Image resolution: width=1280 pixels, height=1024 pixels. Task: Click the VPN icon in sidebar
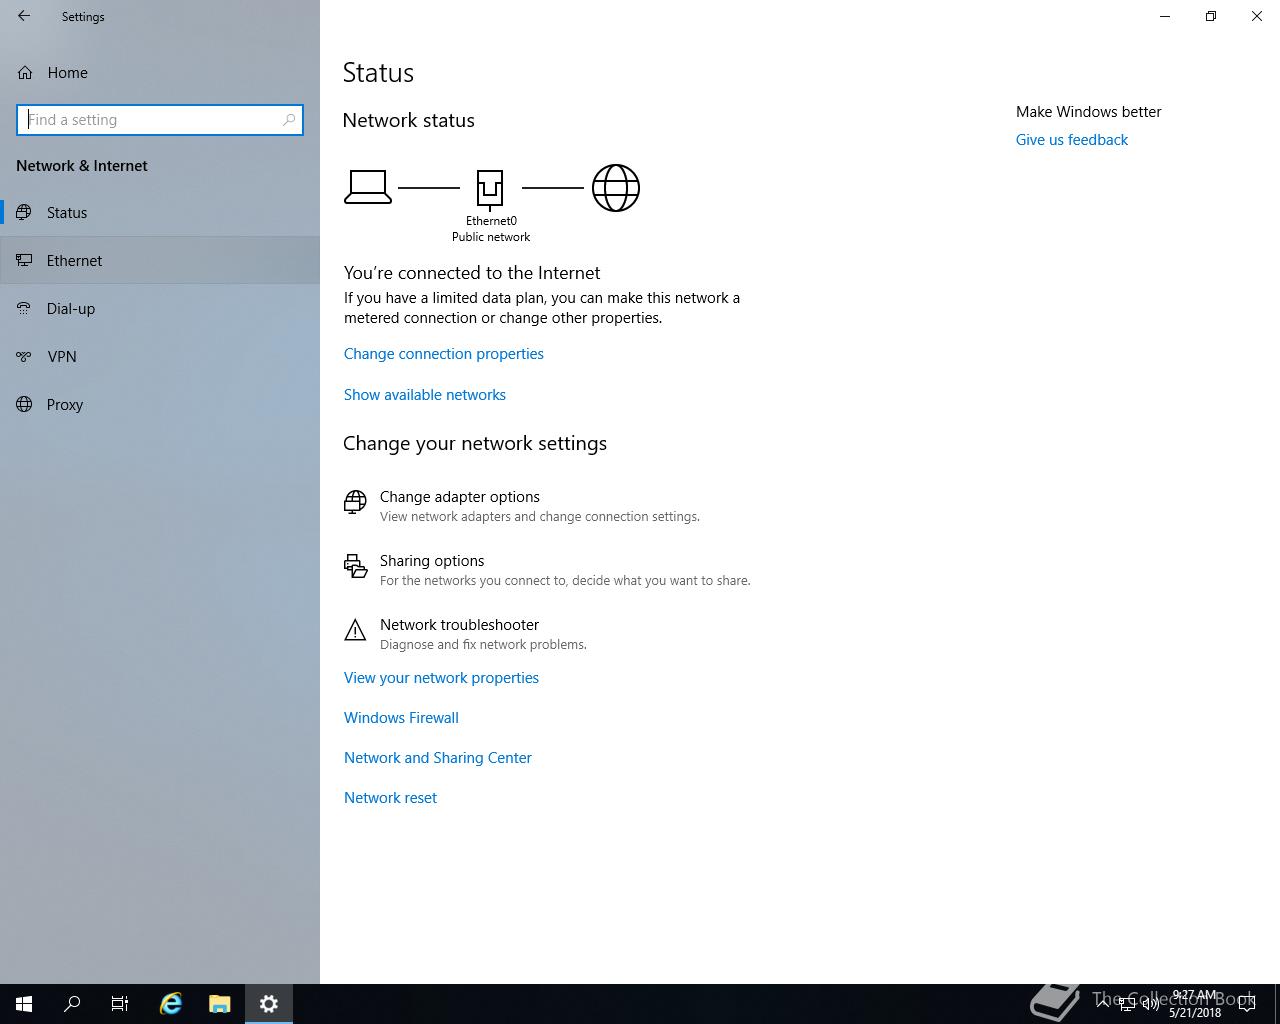pos(24,356)
